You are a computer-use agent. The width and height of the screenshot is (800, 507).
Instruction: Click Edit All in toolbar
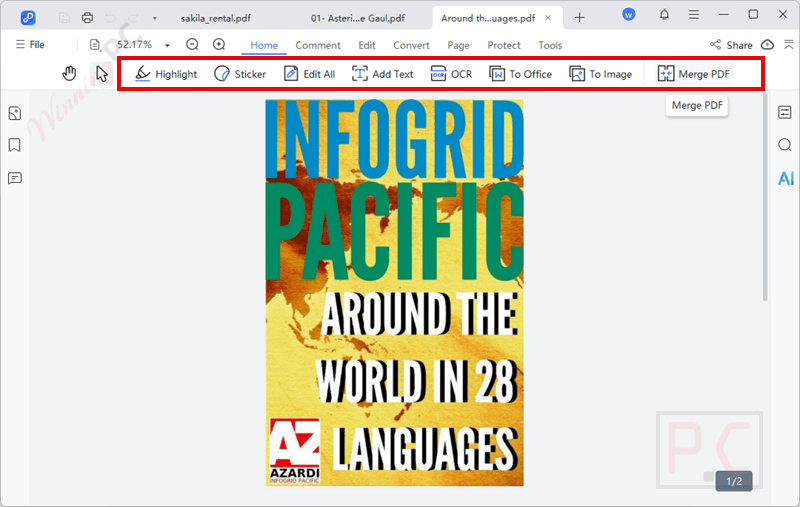pos(309,74)
